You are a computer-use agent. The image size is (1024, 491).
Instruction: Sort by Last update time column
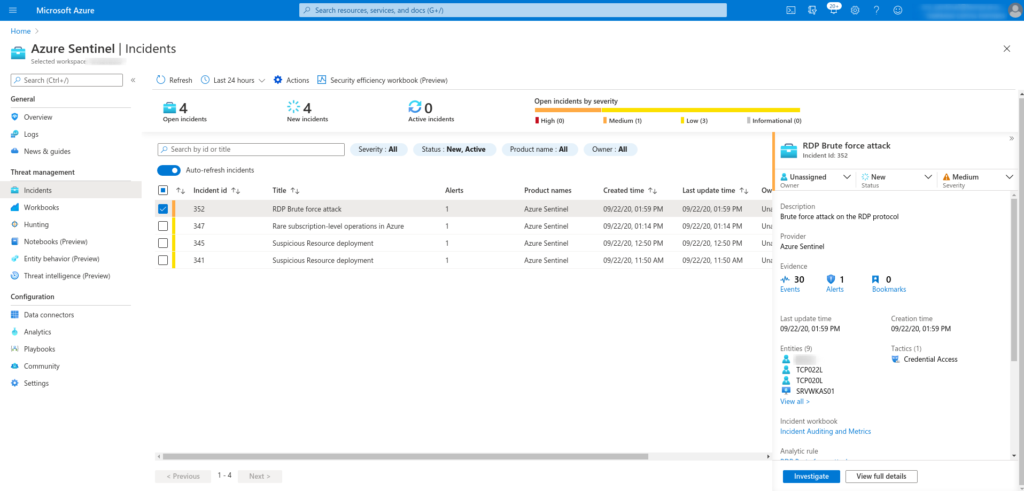point(715,191)
